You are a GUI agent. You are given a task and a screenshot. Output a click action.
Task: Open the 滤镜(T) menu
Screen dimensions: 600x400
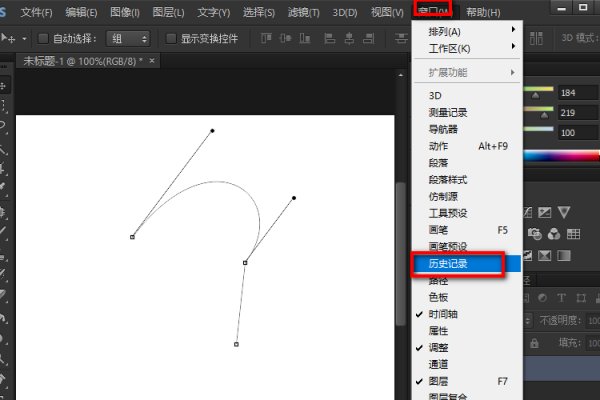(x=303, y=13)
